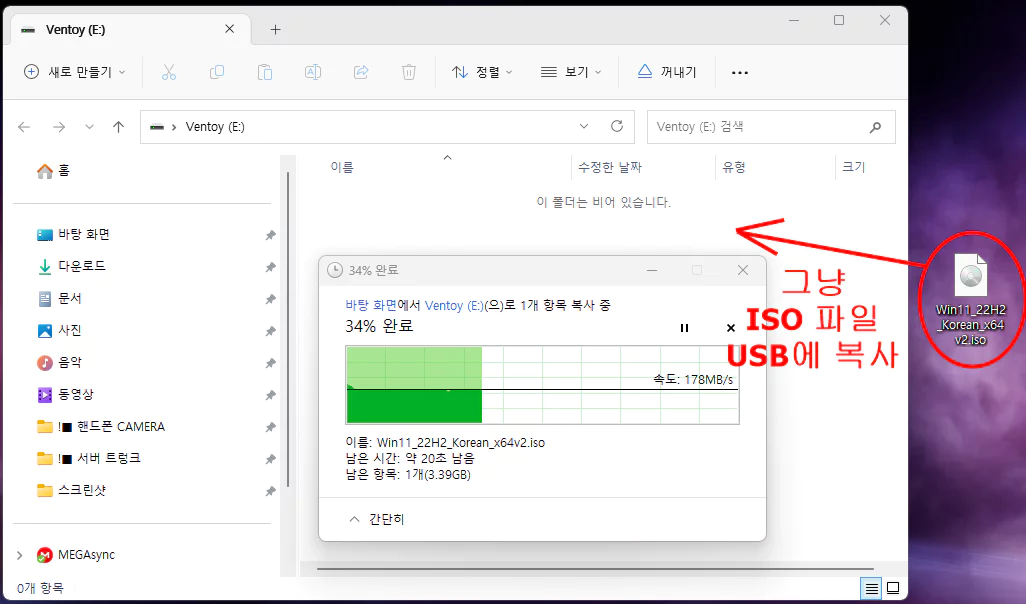Click the sidebar vertical scrollbar

click(x=288, y=330)
